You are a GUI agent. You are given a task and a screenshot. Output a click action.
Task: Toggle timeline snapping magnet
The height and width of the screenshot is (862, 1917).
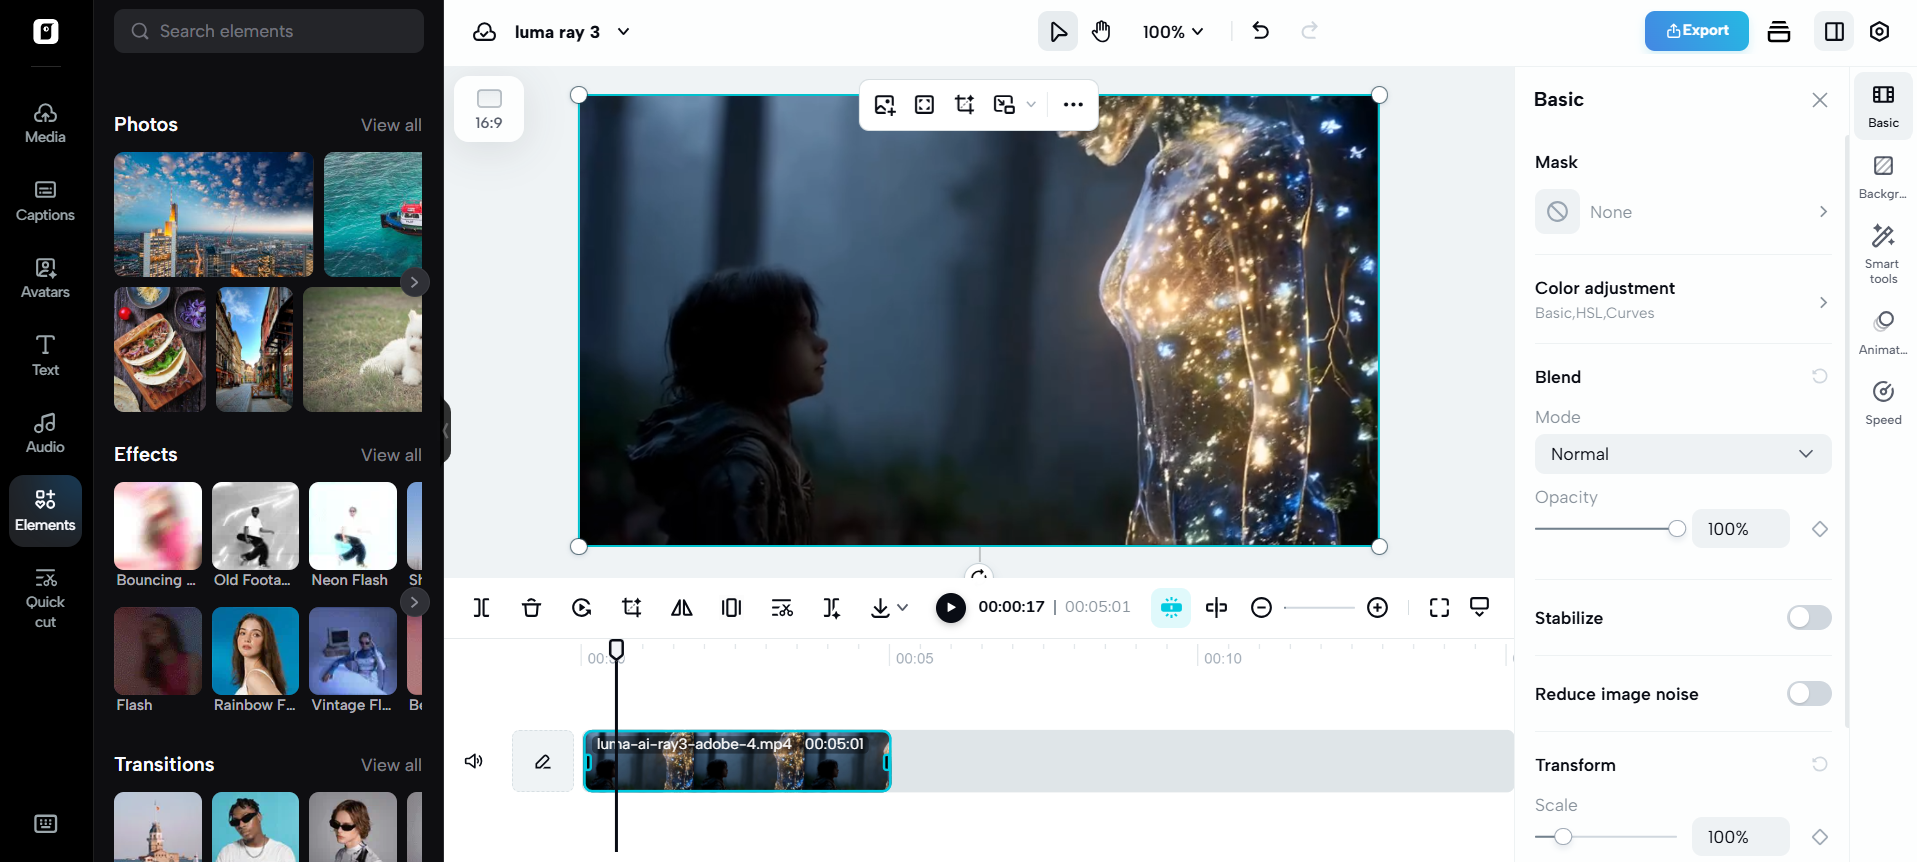click(x=1171, y=607)
